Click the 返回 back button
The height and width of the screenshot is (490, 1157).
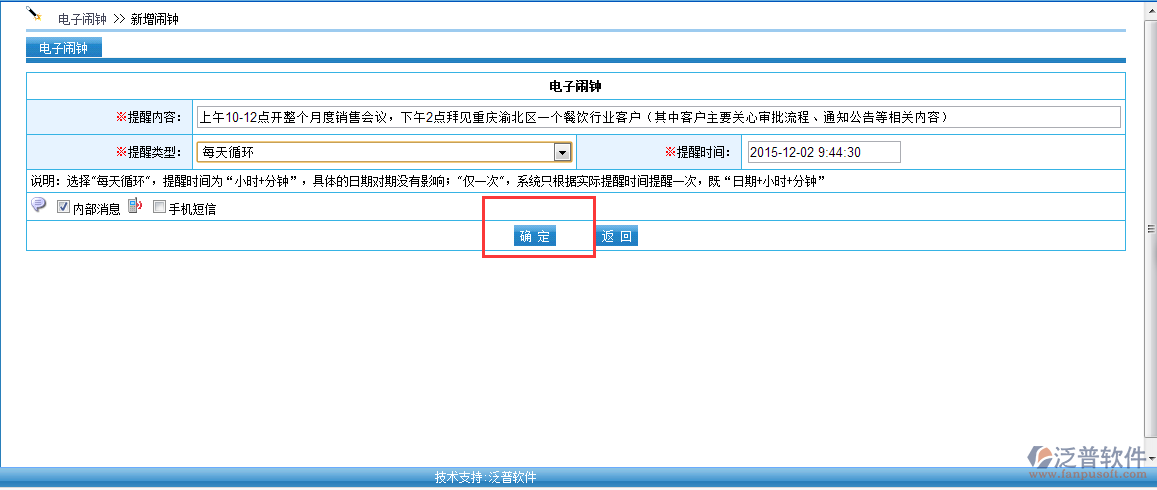(x=617, y=236)
